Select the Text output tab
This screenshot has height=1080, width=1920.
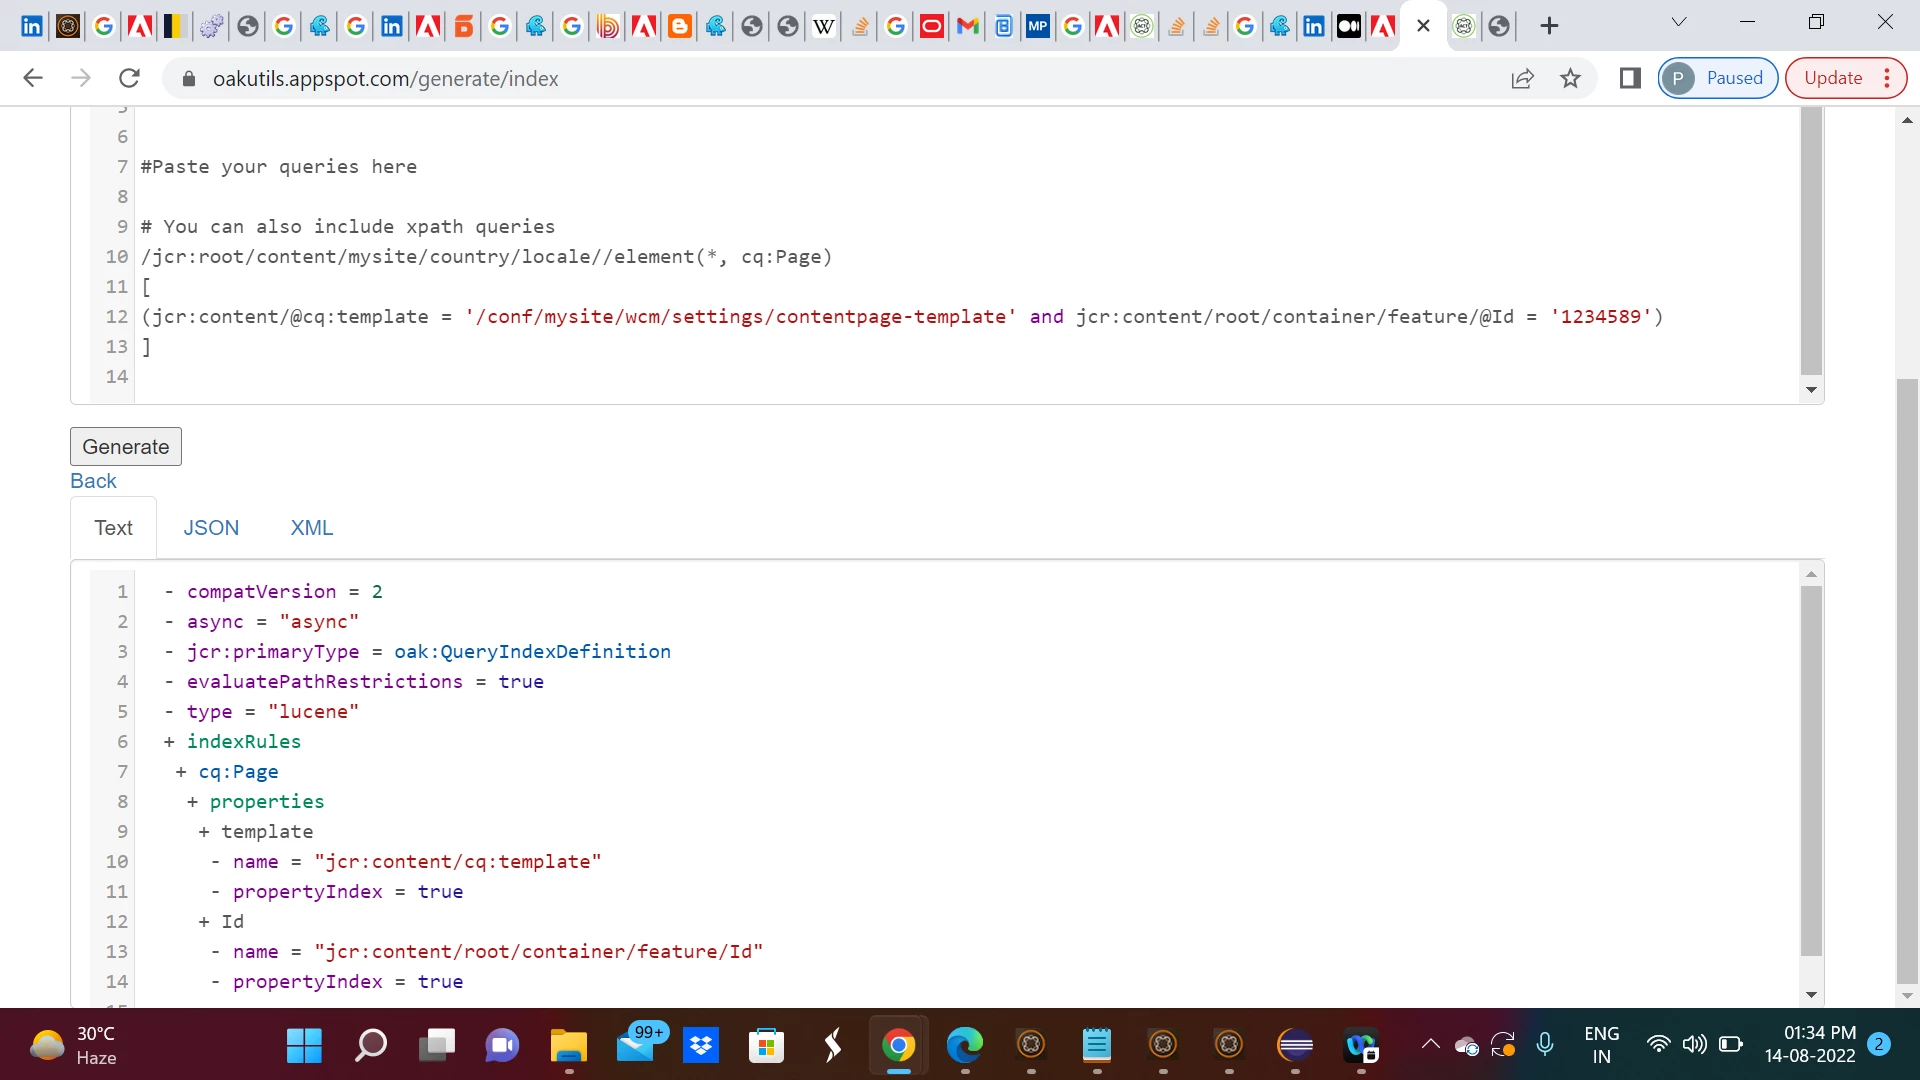coord(113,528)
